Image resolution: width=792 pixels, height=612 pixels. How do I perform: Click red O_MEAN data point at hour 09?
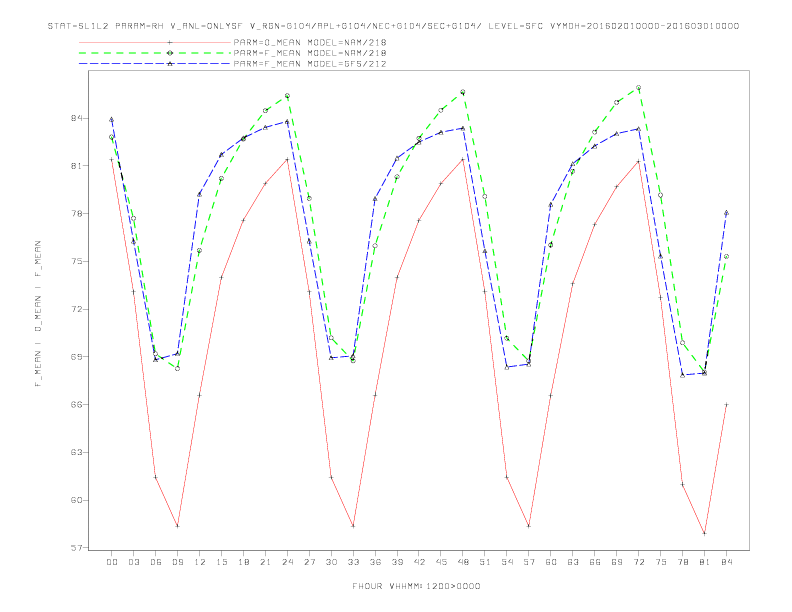[177, 526]
